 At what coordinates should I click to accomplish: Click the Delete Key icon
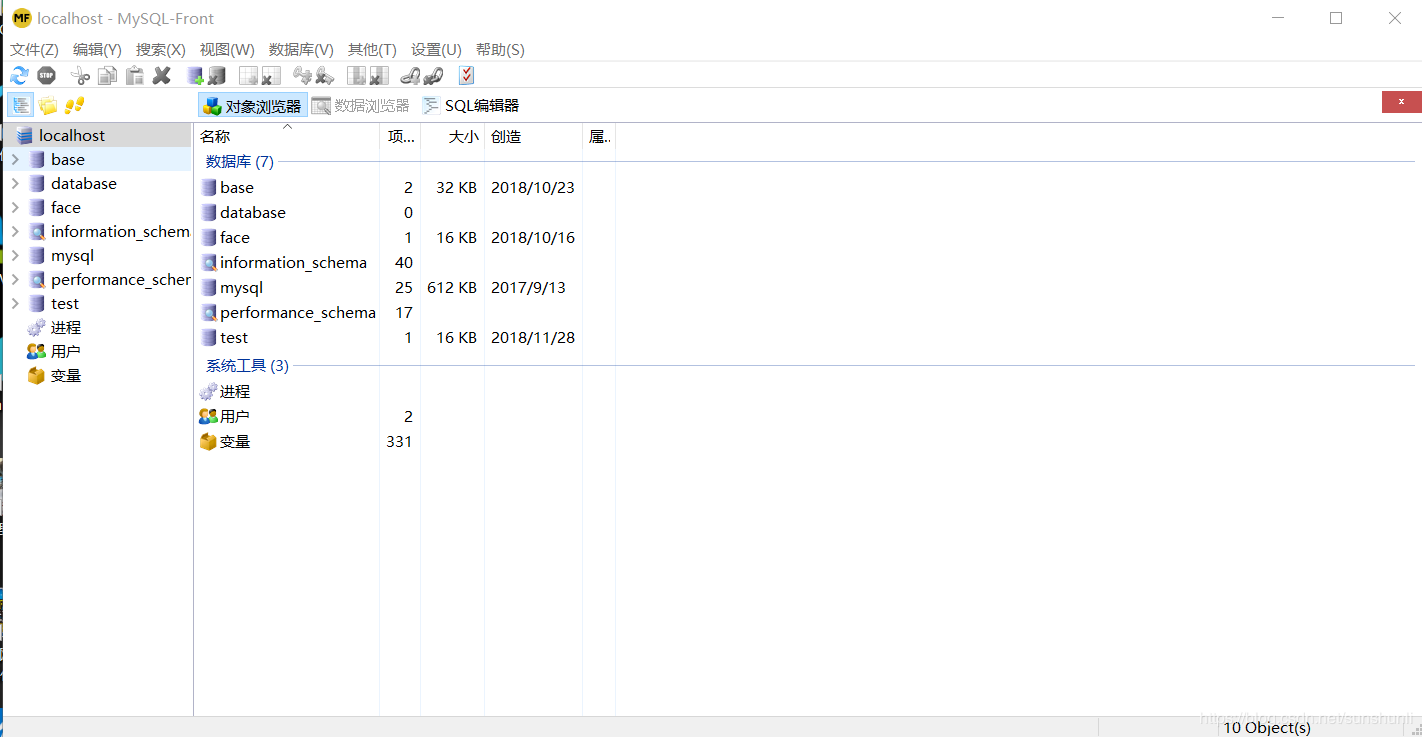pos(324,75)
